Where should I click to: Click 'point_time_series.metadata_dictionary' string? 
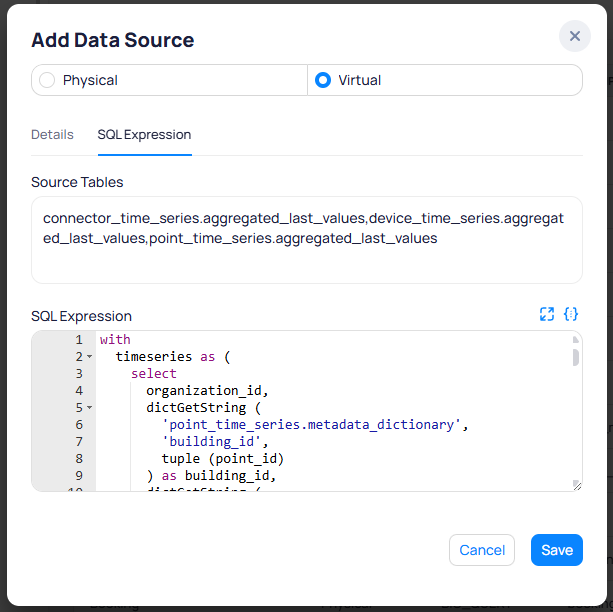(x=312, y=425)
